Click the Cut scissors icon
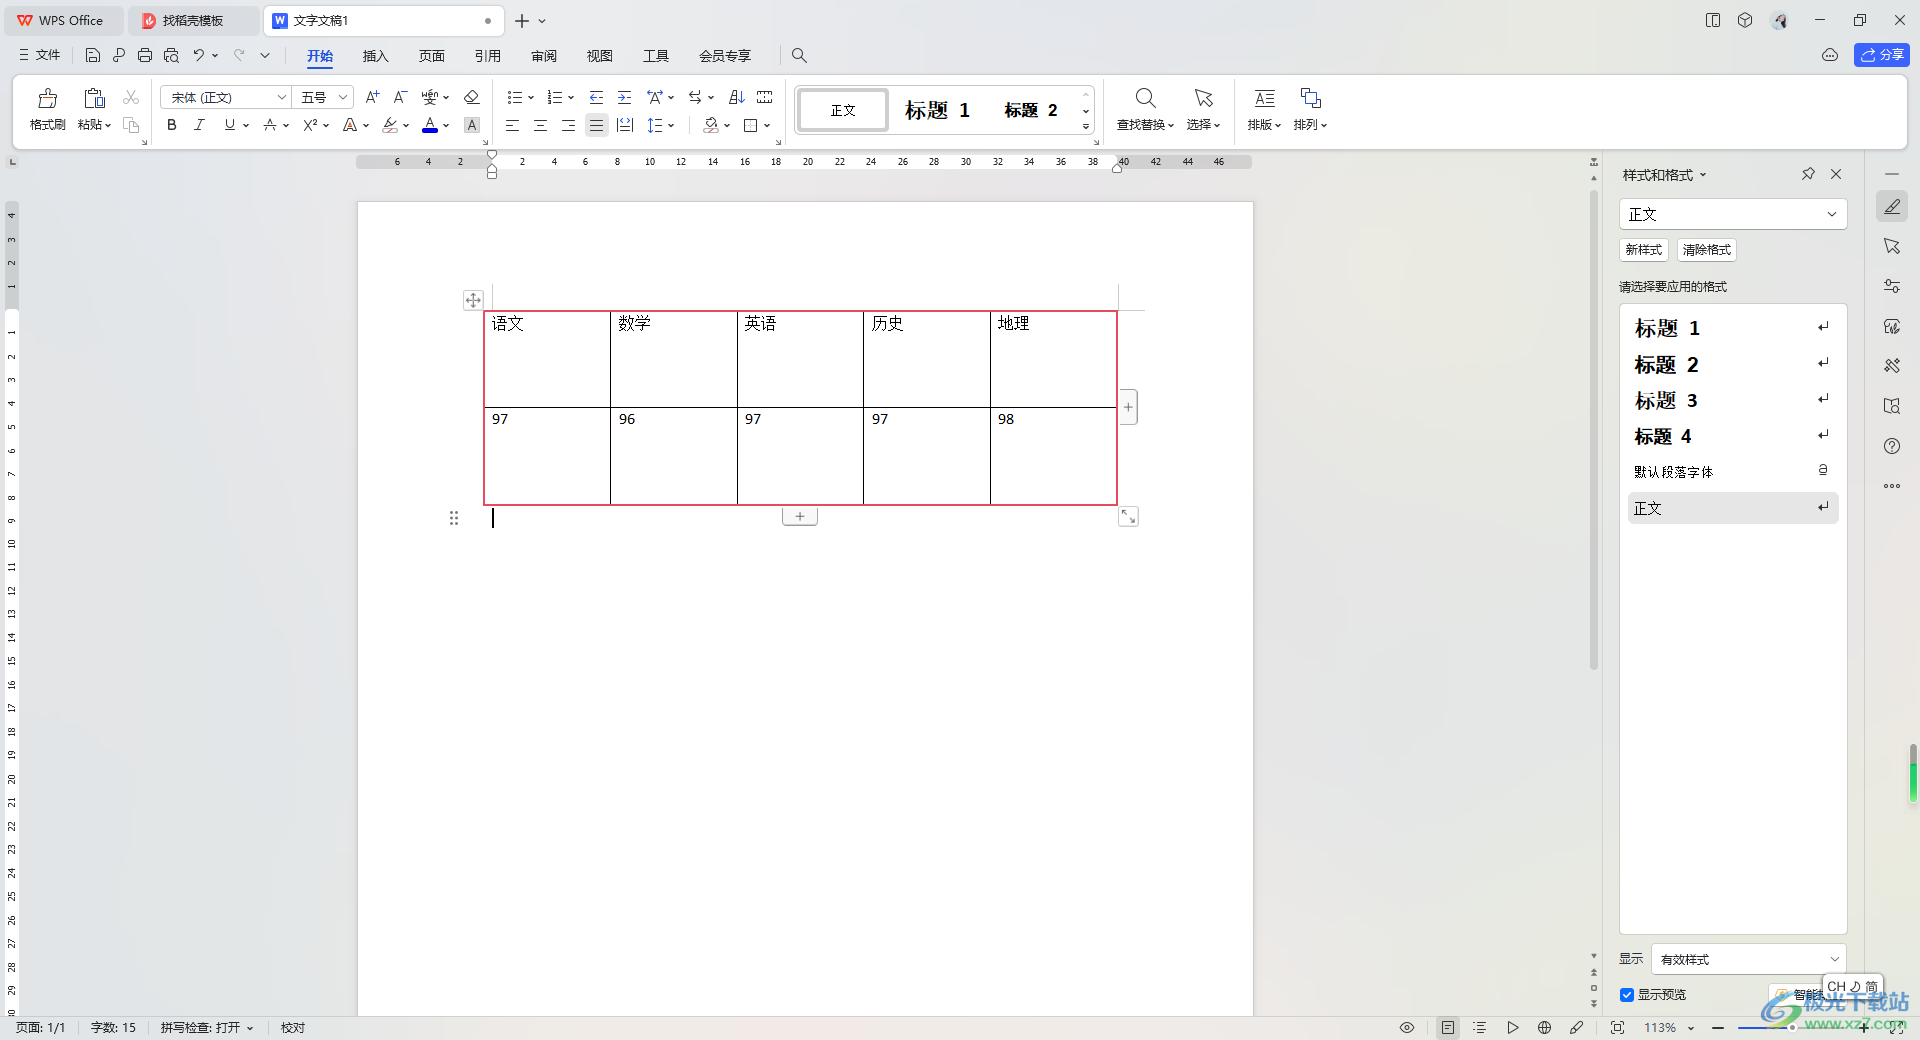The width and height of the screenshot is (1920, 1040). (131, 97)
